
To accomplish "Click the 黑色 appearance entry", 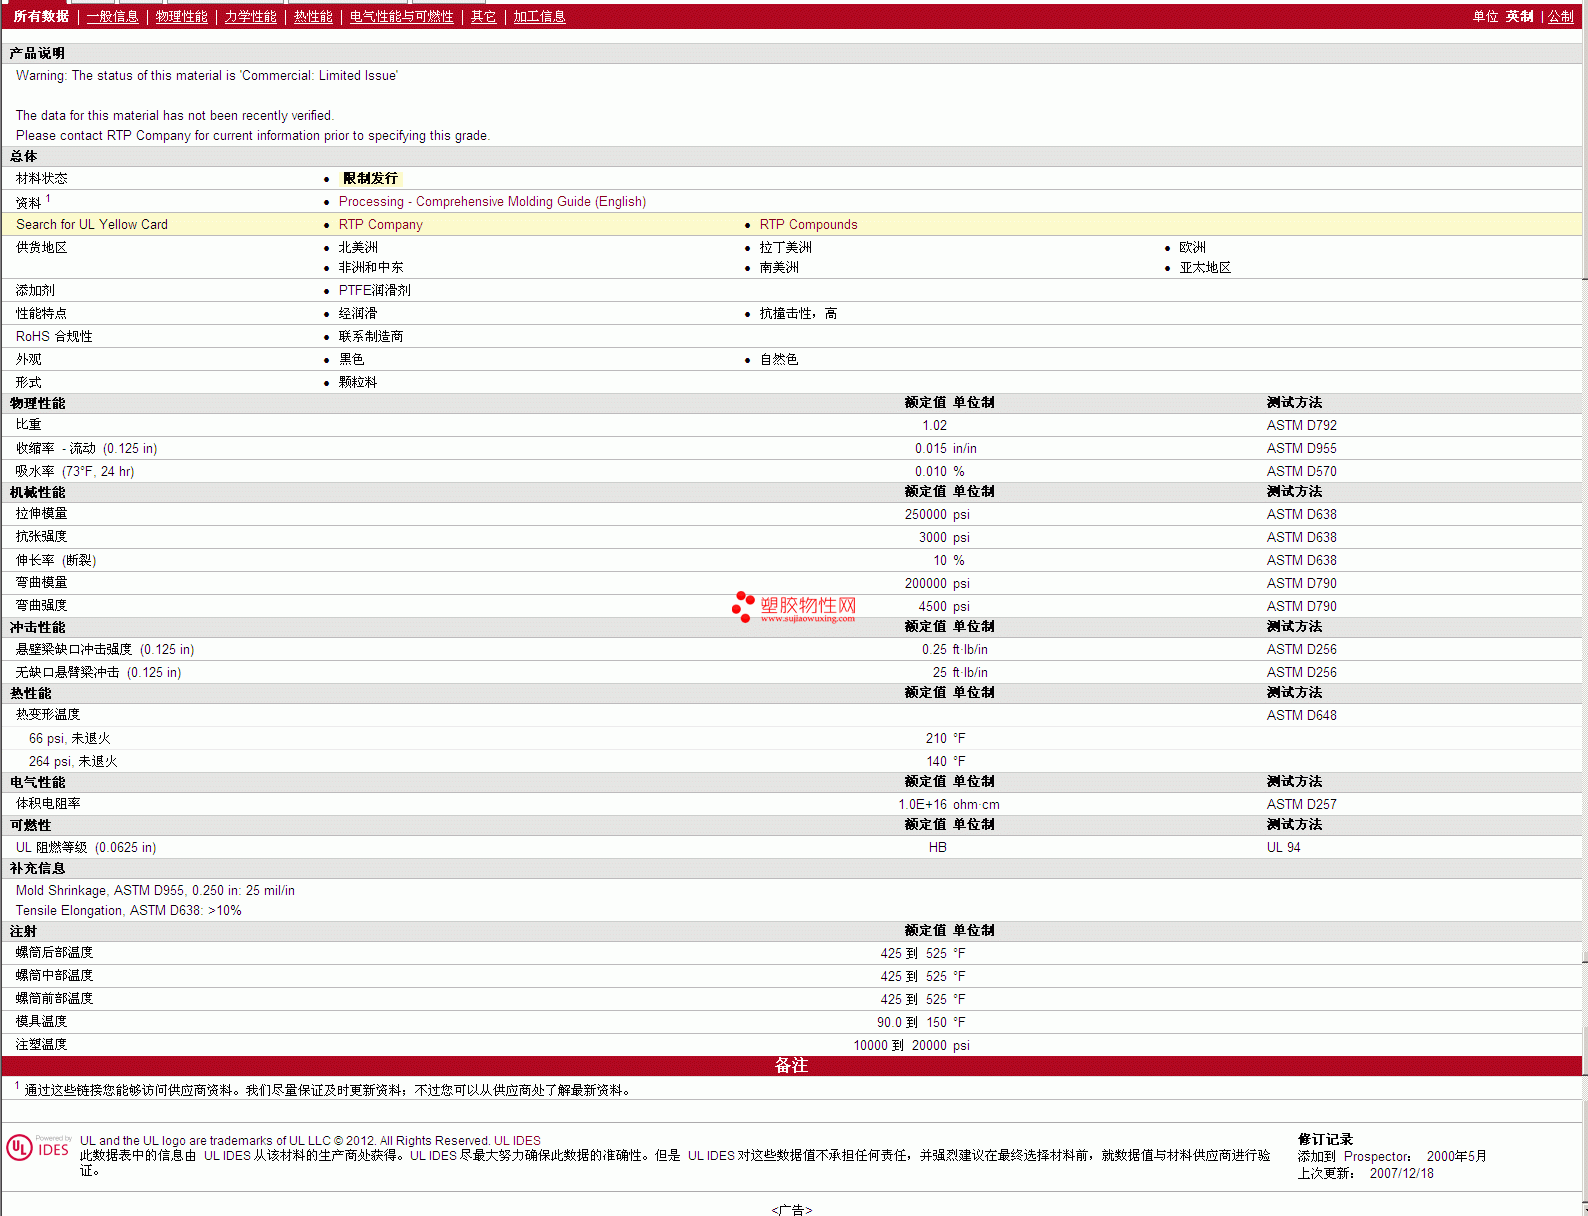I will coord(351,360).
